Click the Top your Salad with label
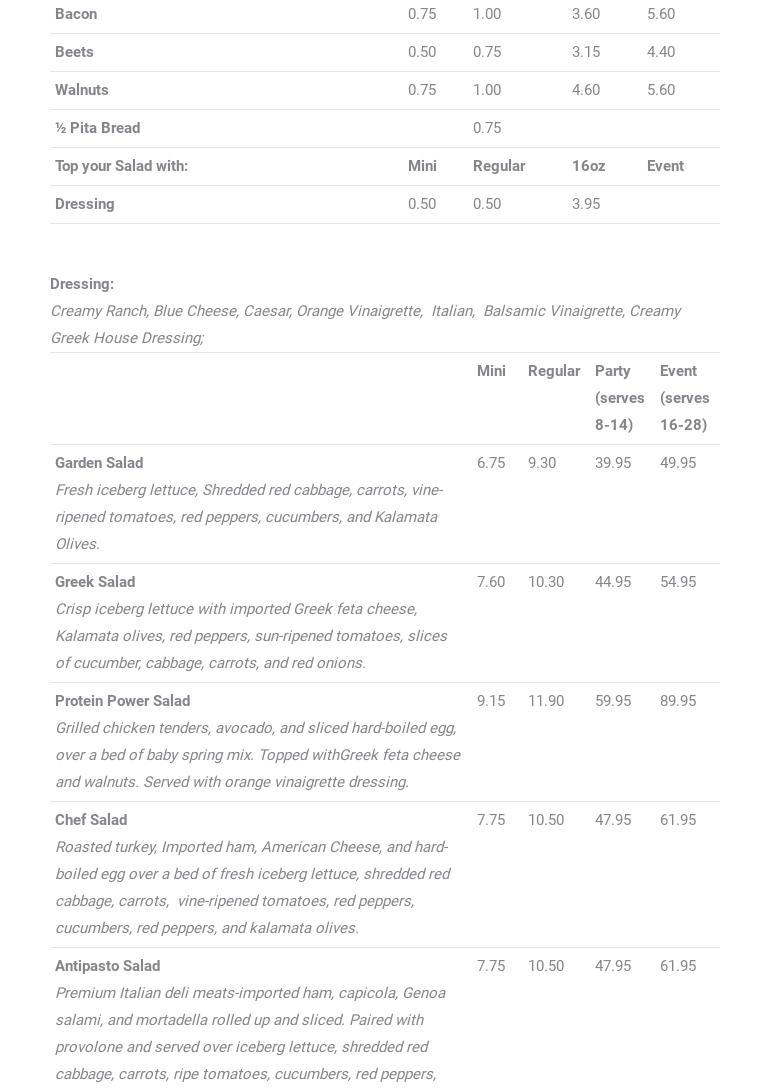770x1088 pixels. pos(121,166)
